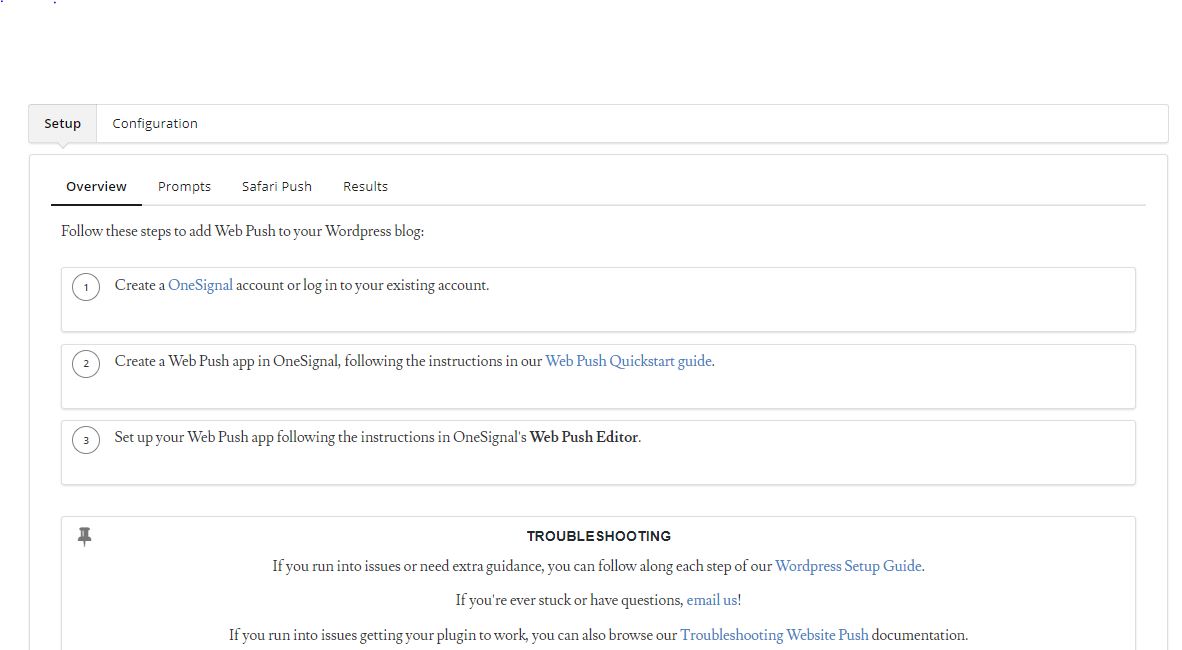1182x650 pixels.
Task: Click the step 1 instruction card
Action: coord(598,300)
